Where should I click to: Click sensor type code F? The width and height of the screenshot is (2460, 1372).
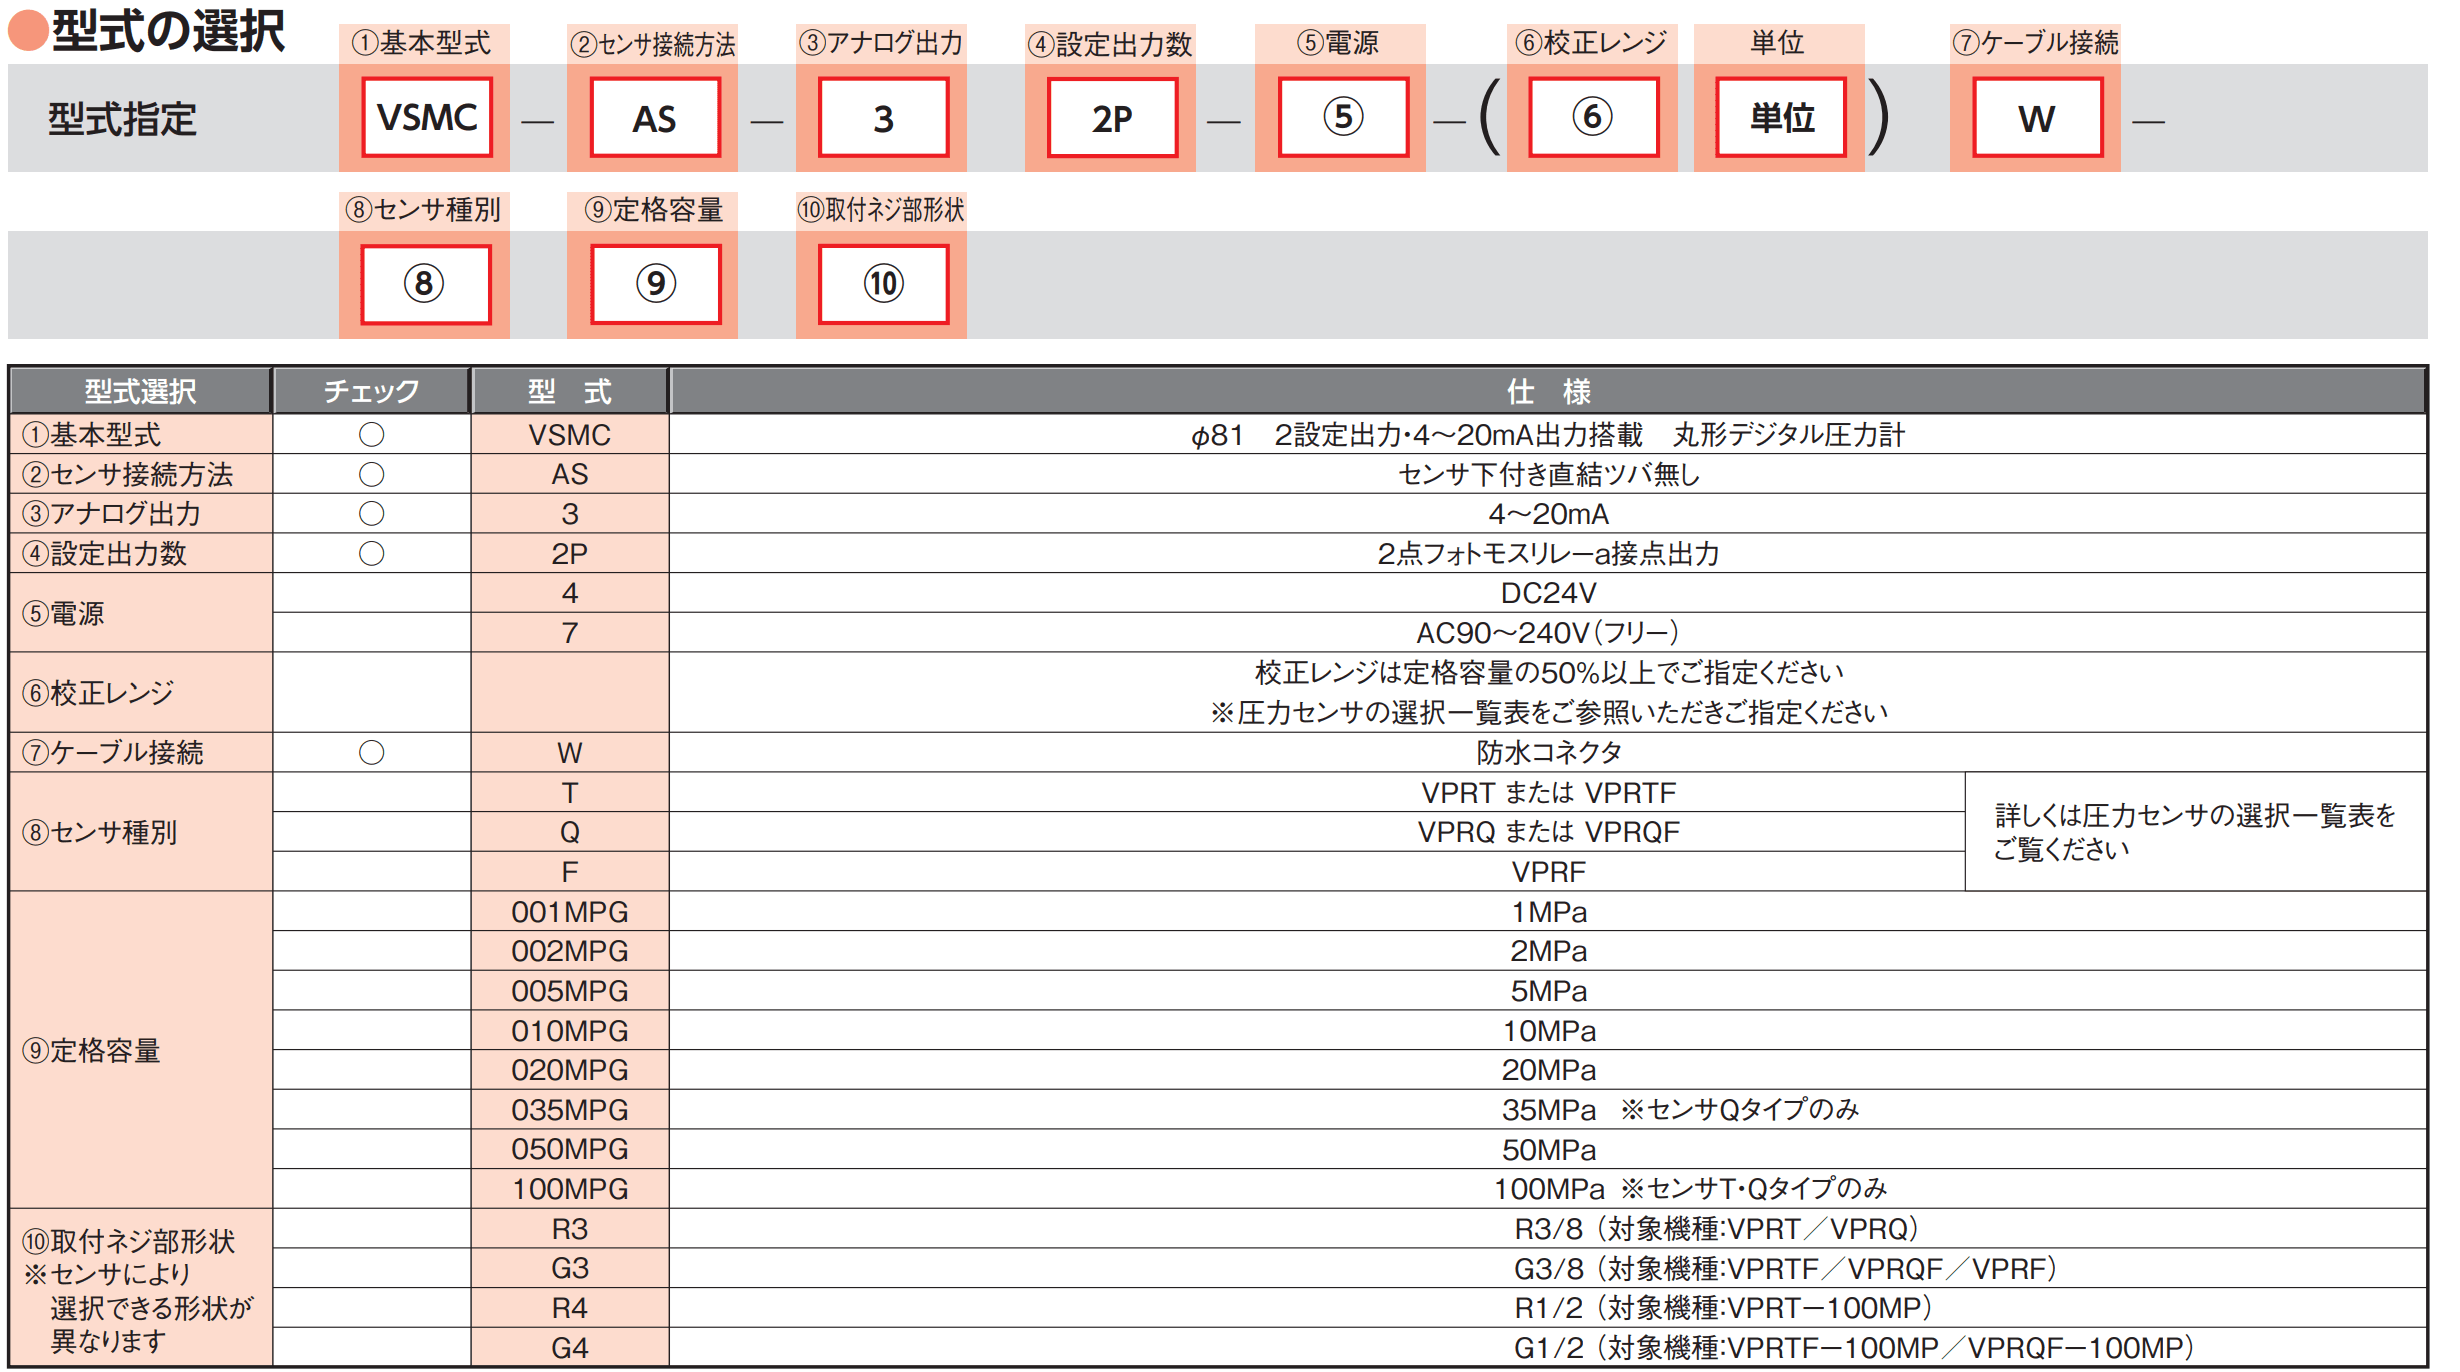coord(570,872)
